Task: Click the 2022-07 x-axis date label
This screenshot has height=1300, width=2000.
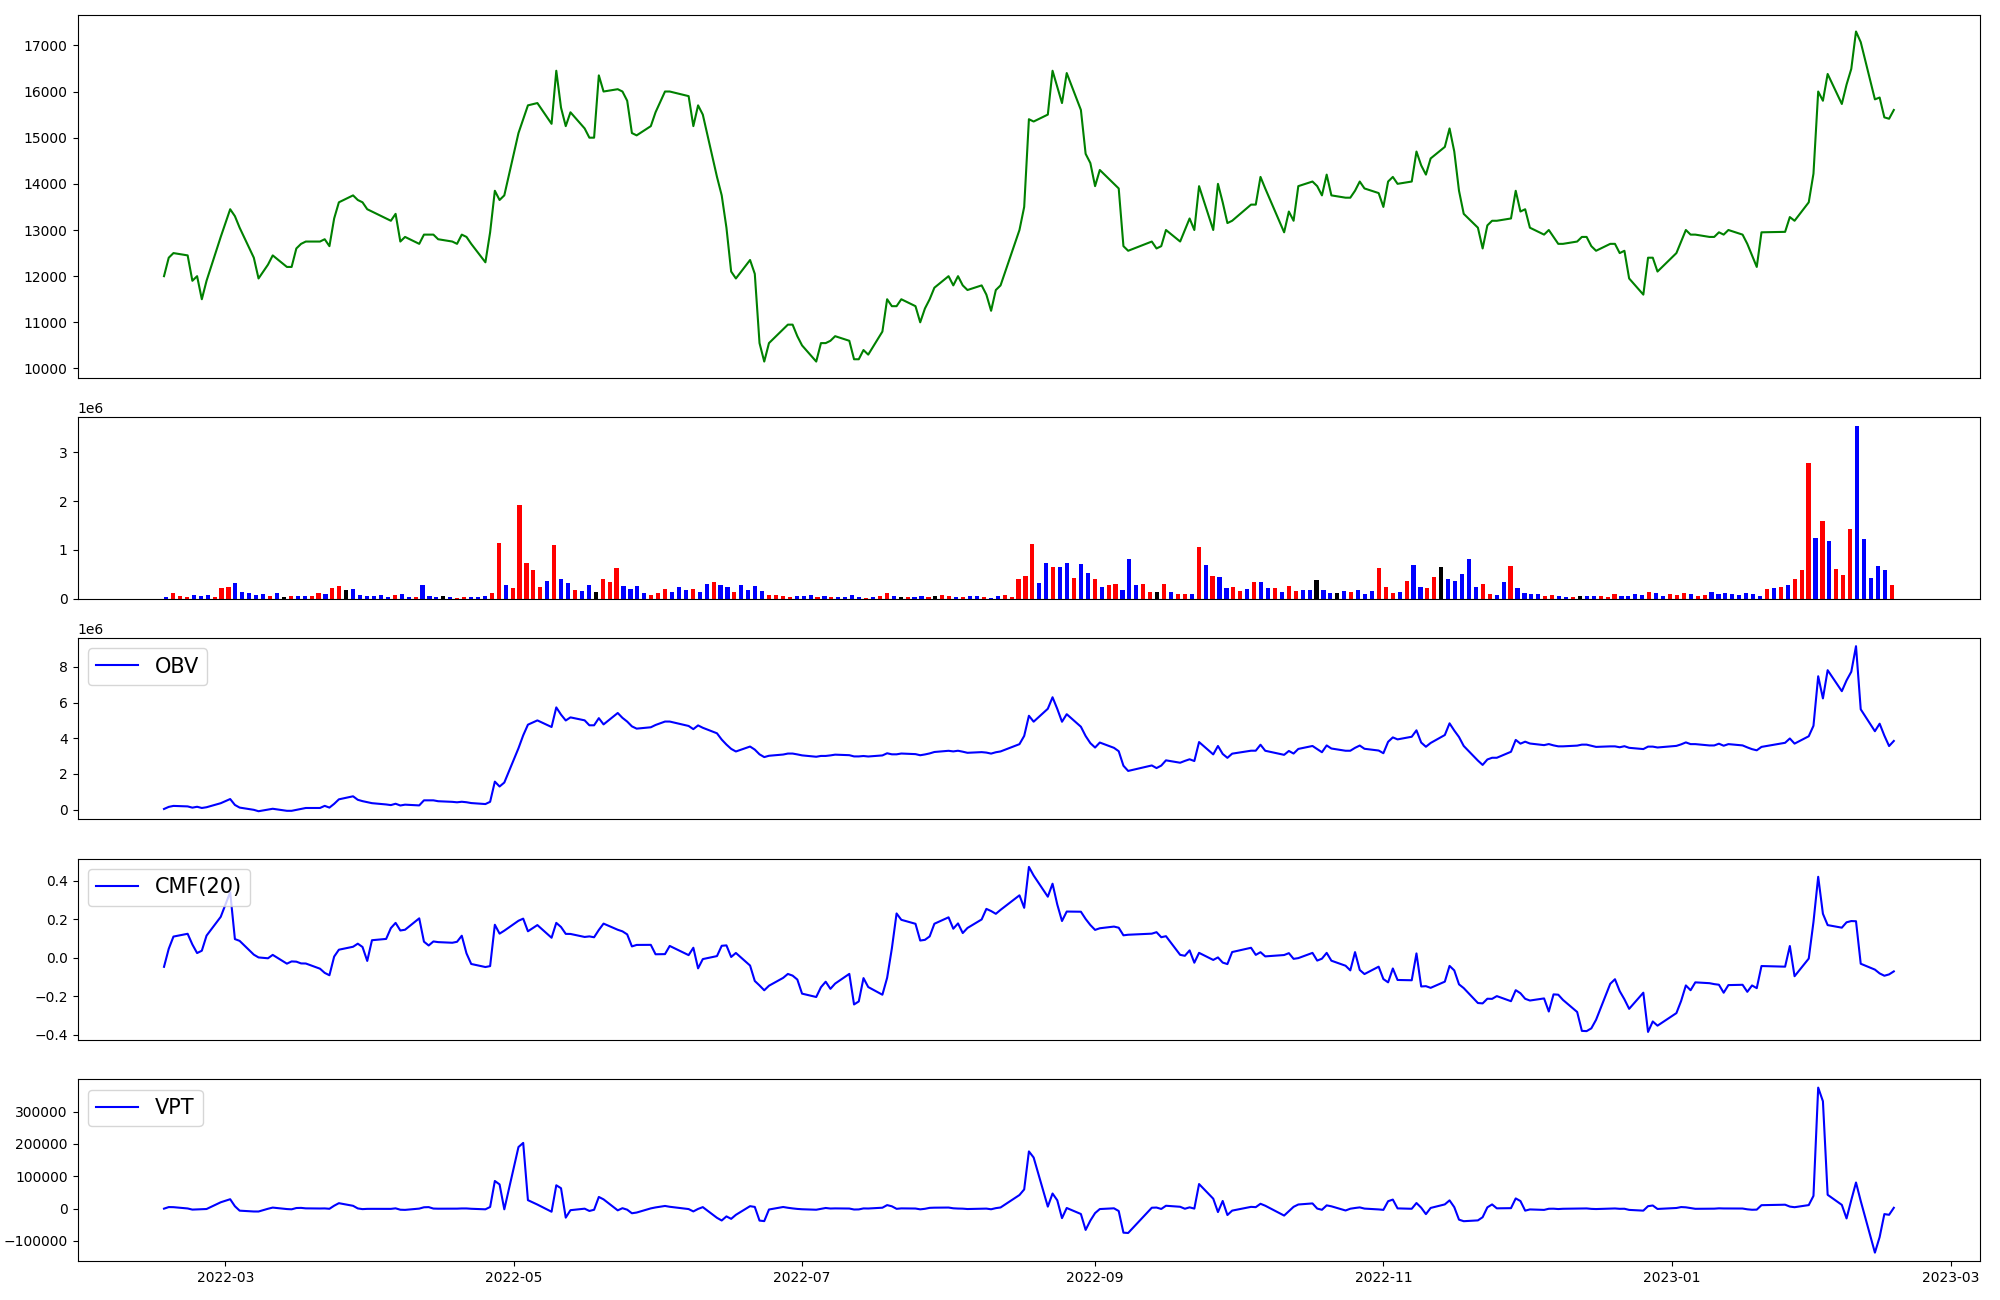Action: tap(802, 1277)
